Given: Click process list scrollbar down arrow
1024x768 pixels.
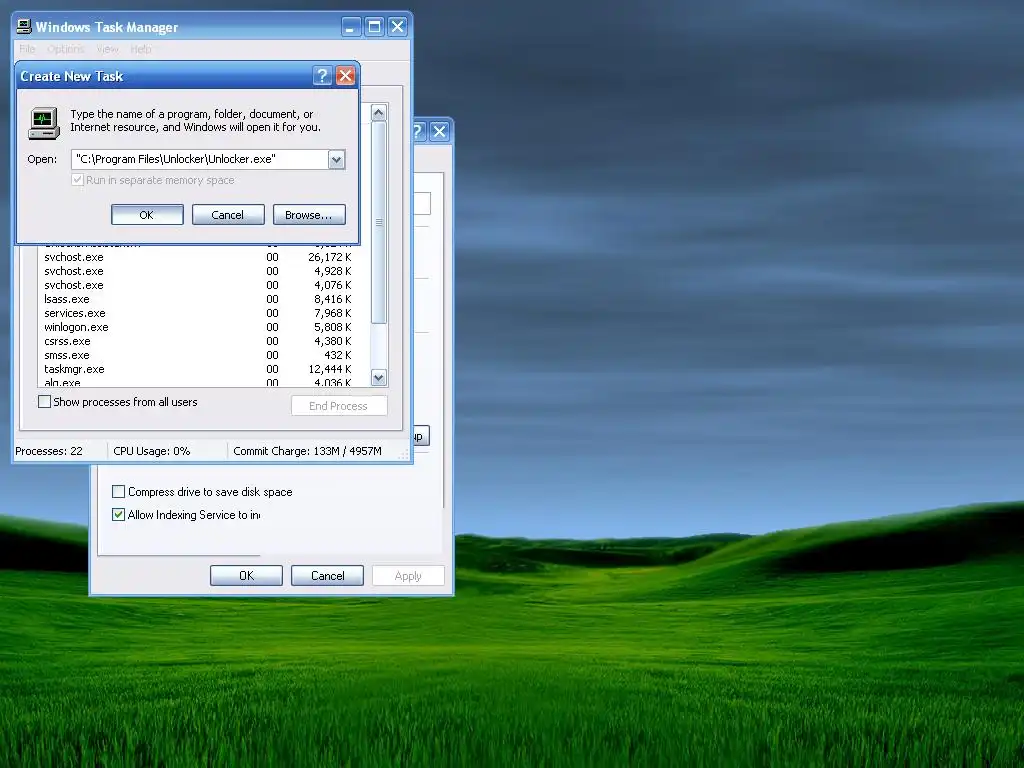Looking at the screenshot, I should coord(379,377).
